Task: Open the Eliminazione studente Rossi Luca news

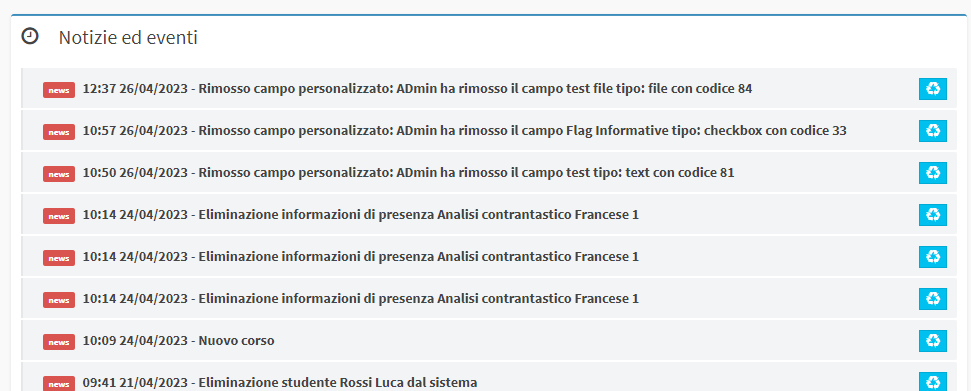Action: click(280, 383)
